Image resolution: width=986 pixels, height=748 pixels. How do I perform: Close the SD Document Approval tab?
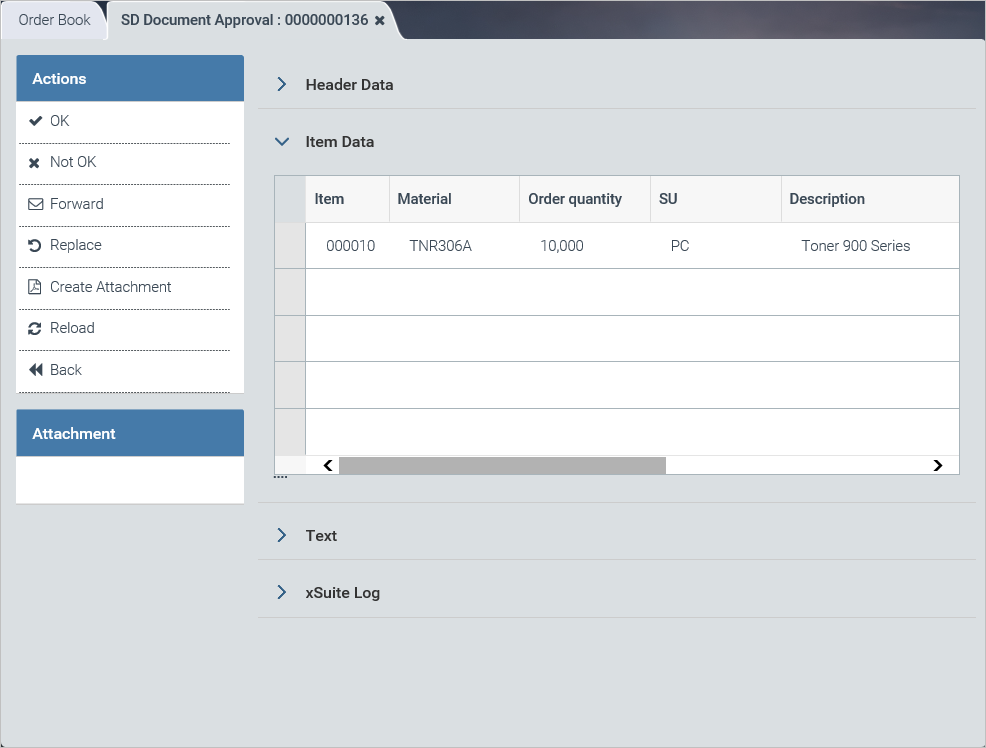380,21
